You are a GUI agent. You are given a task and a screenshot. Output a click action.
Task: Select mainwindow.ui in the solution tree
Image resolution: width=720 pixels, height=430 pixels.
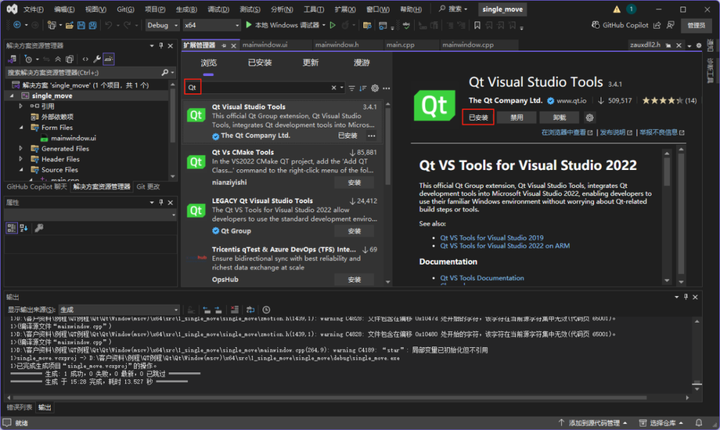coord(73,138)
